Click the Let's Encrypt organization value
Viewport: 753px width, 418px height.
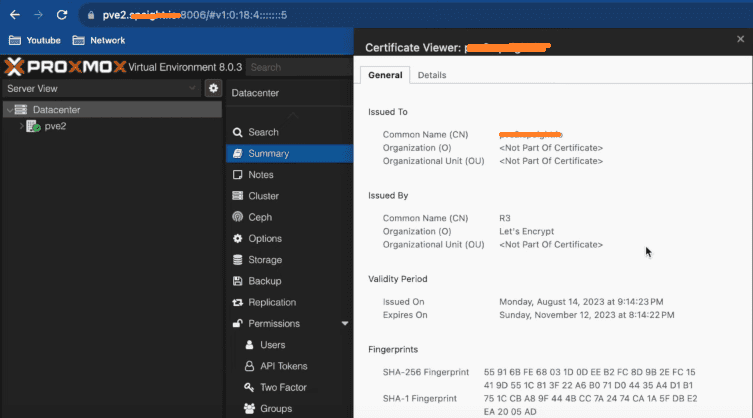[x=526, y=231]
